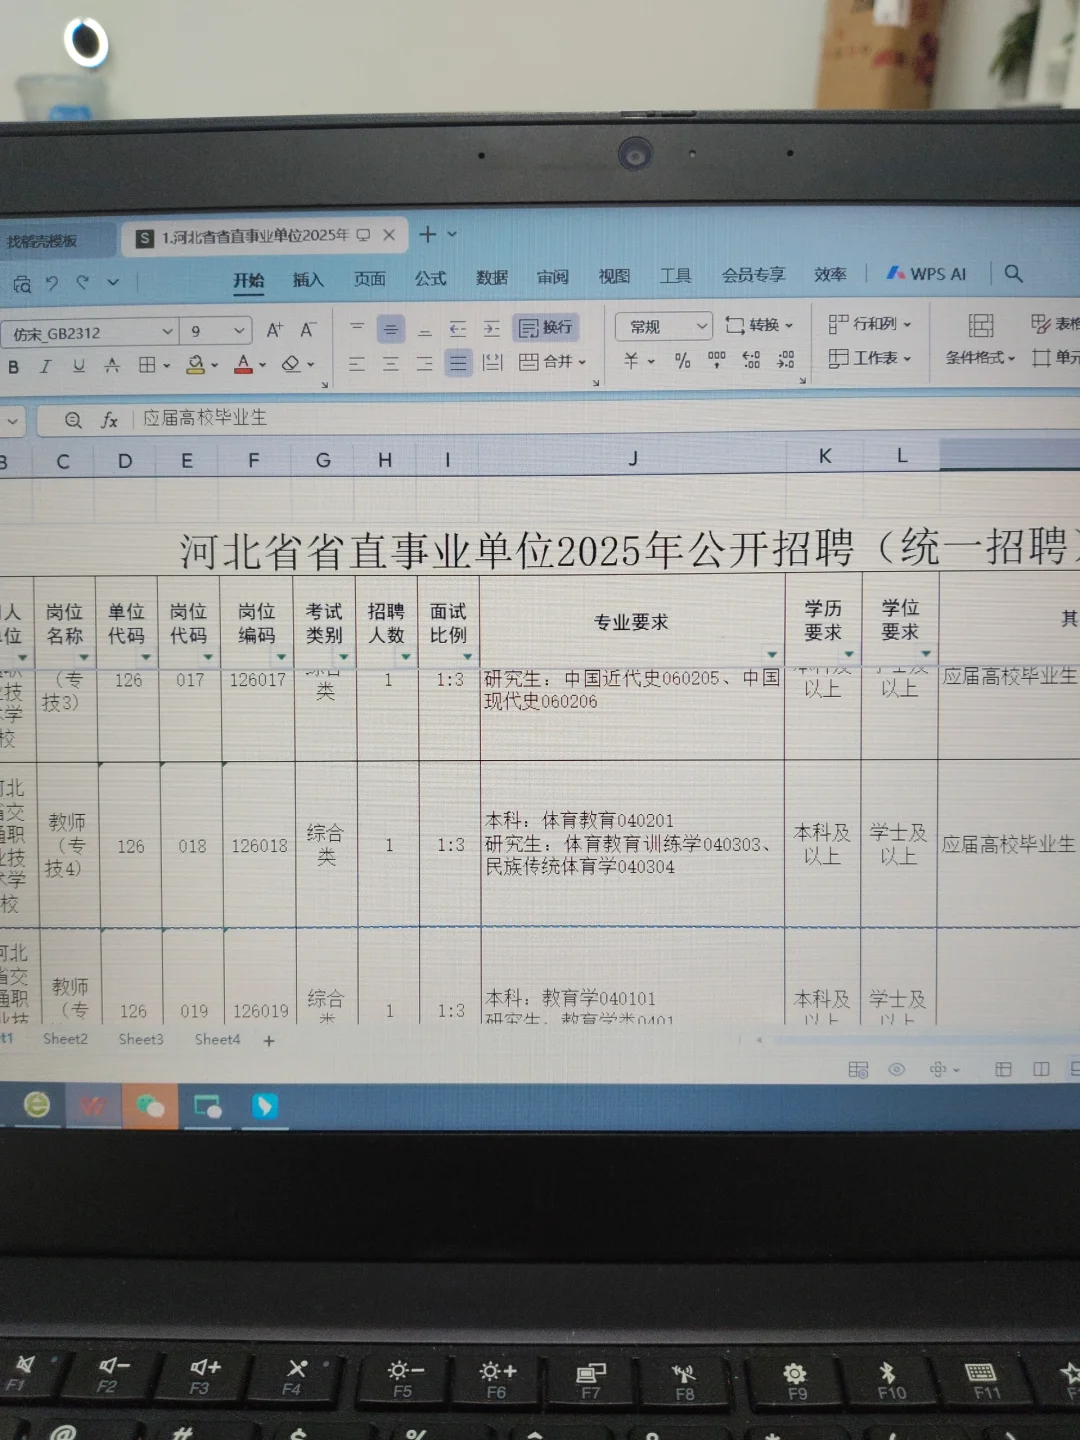Toggle italic formatting
This screenshot has width=1080, height=1440.
point(45,365)
